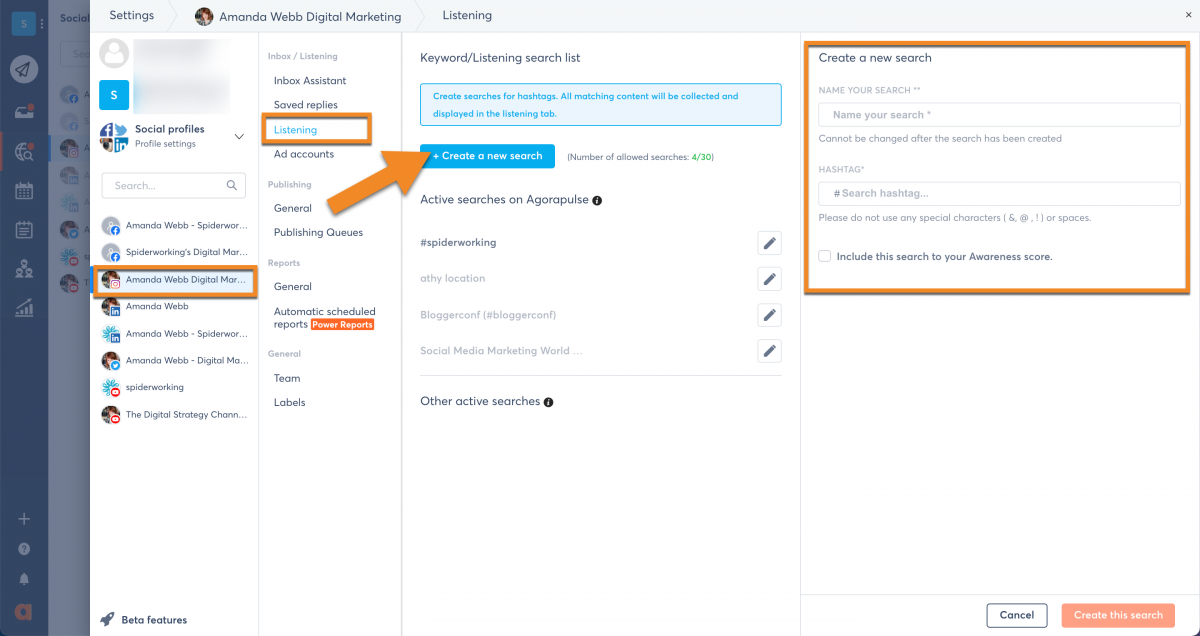Click the help question mark icon
1200x636 pixels.
point(25,549)
